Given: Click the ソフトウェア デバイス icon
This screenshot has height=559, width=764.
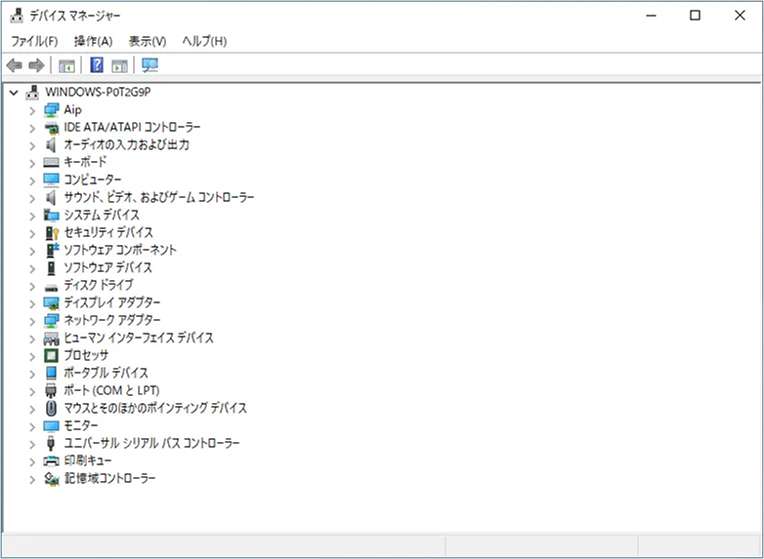Looking at the screenshot, I should pos(51,268).
